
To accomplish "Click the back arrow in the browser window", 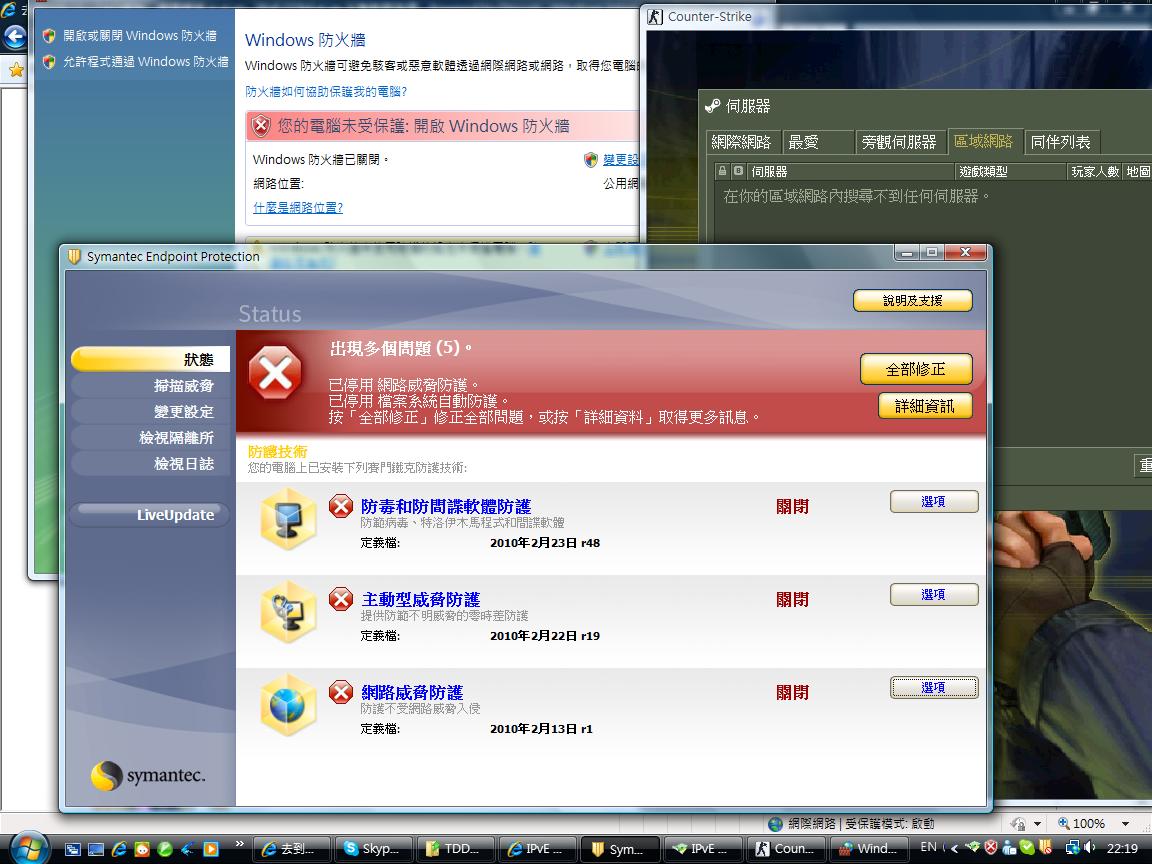I will point(14,38).
